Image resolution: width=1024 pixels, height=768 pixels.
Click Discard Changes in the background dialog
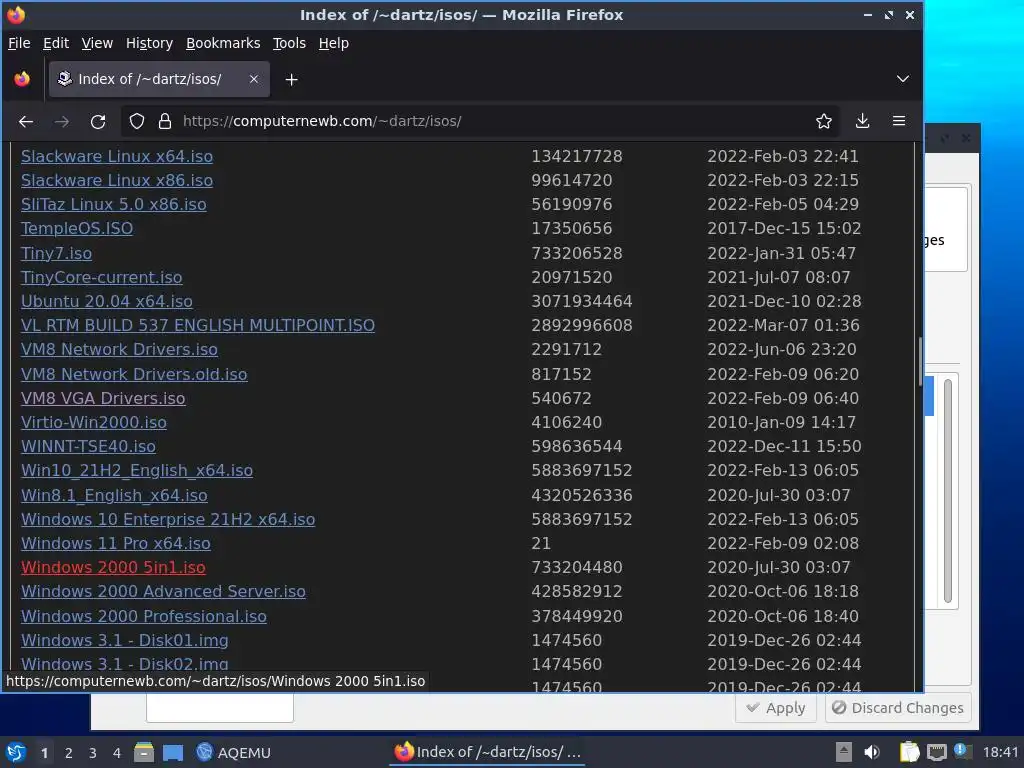point(897,709)
